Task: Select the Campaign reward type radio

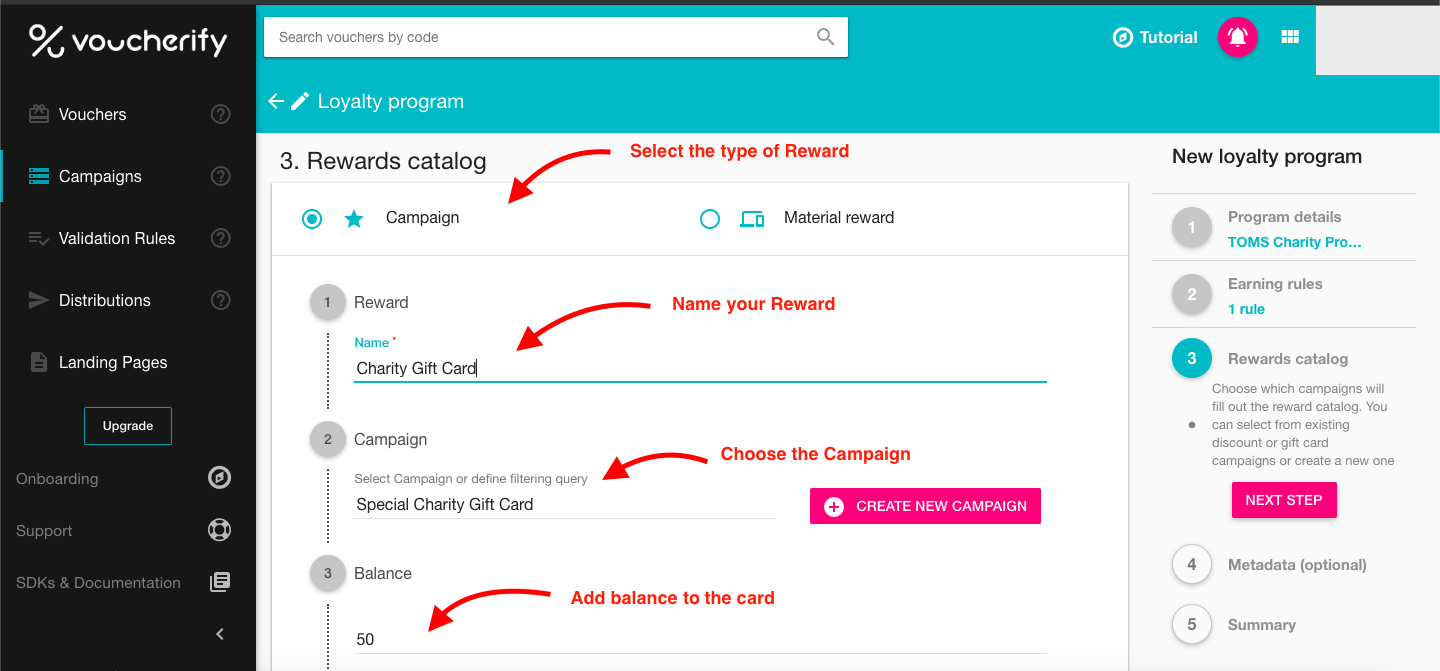Action: (x=311, y=217)
